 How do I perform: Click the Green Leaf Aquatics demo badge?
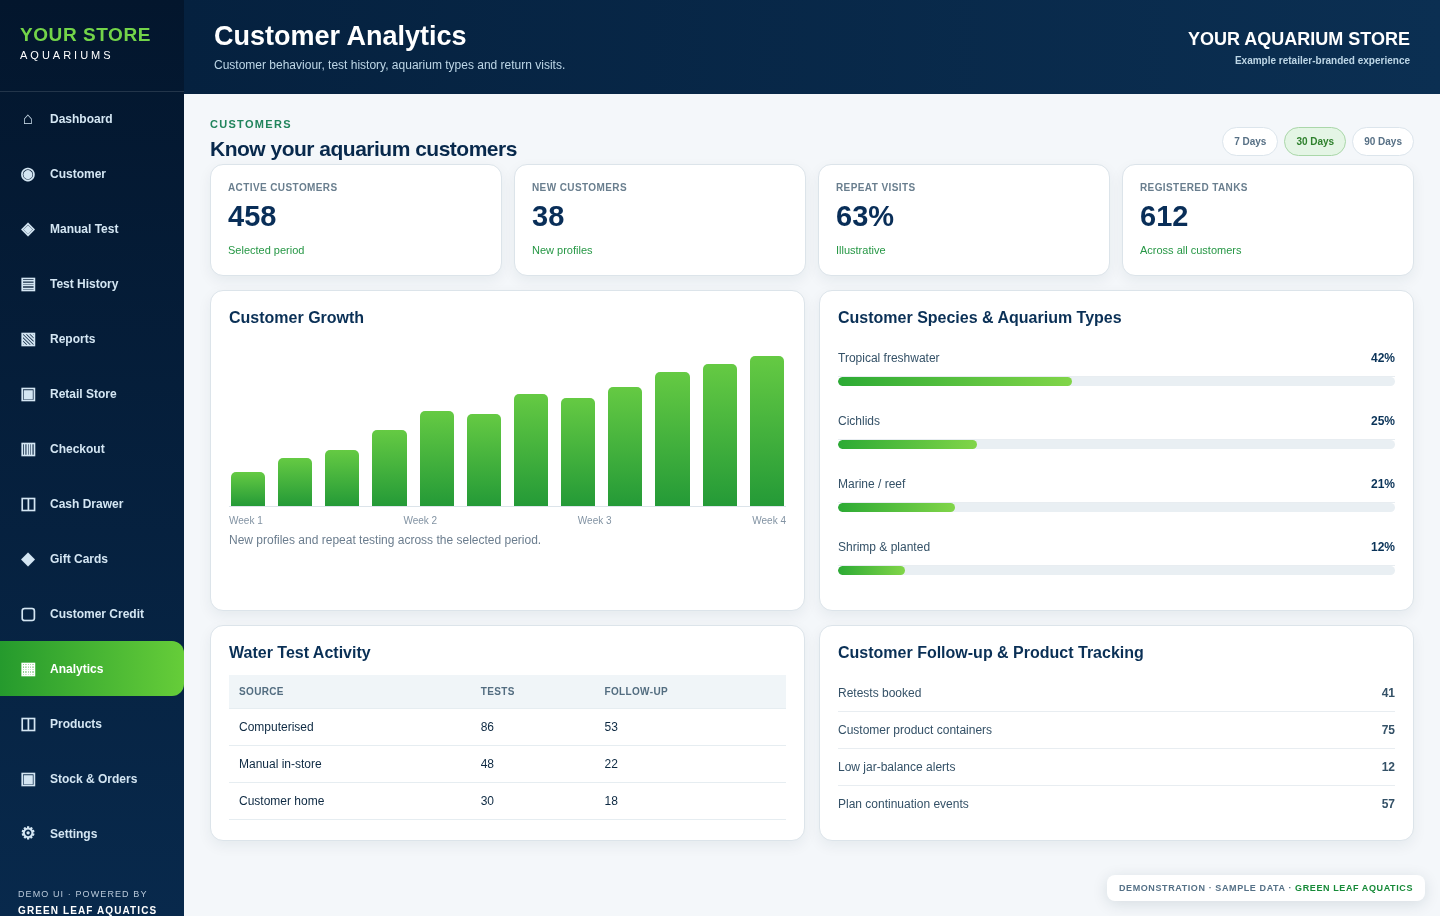1266,888
